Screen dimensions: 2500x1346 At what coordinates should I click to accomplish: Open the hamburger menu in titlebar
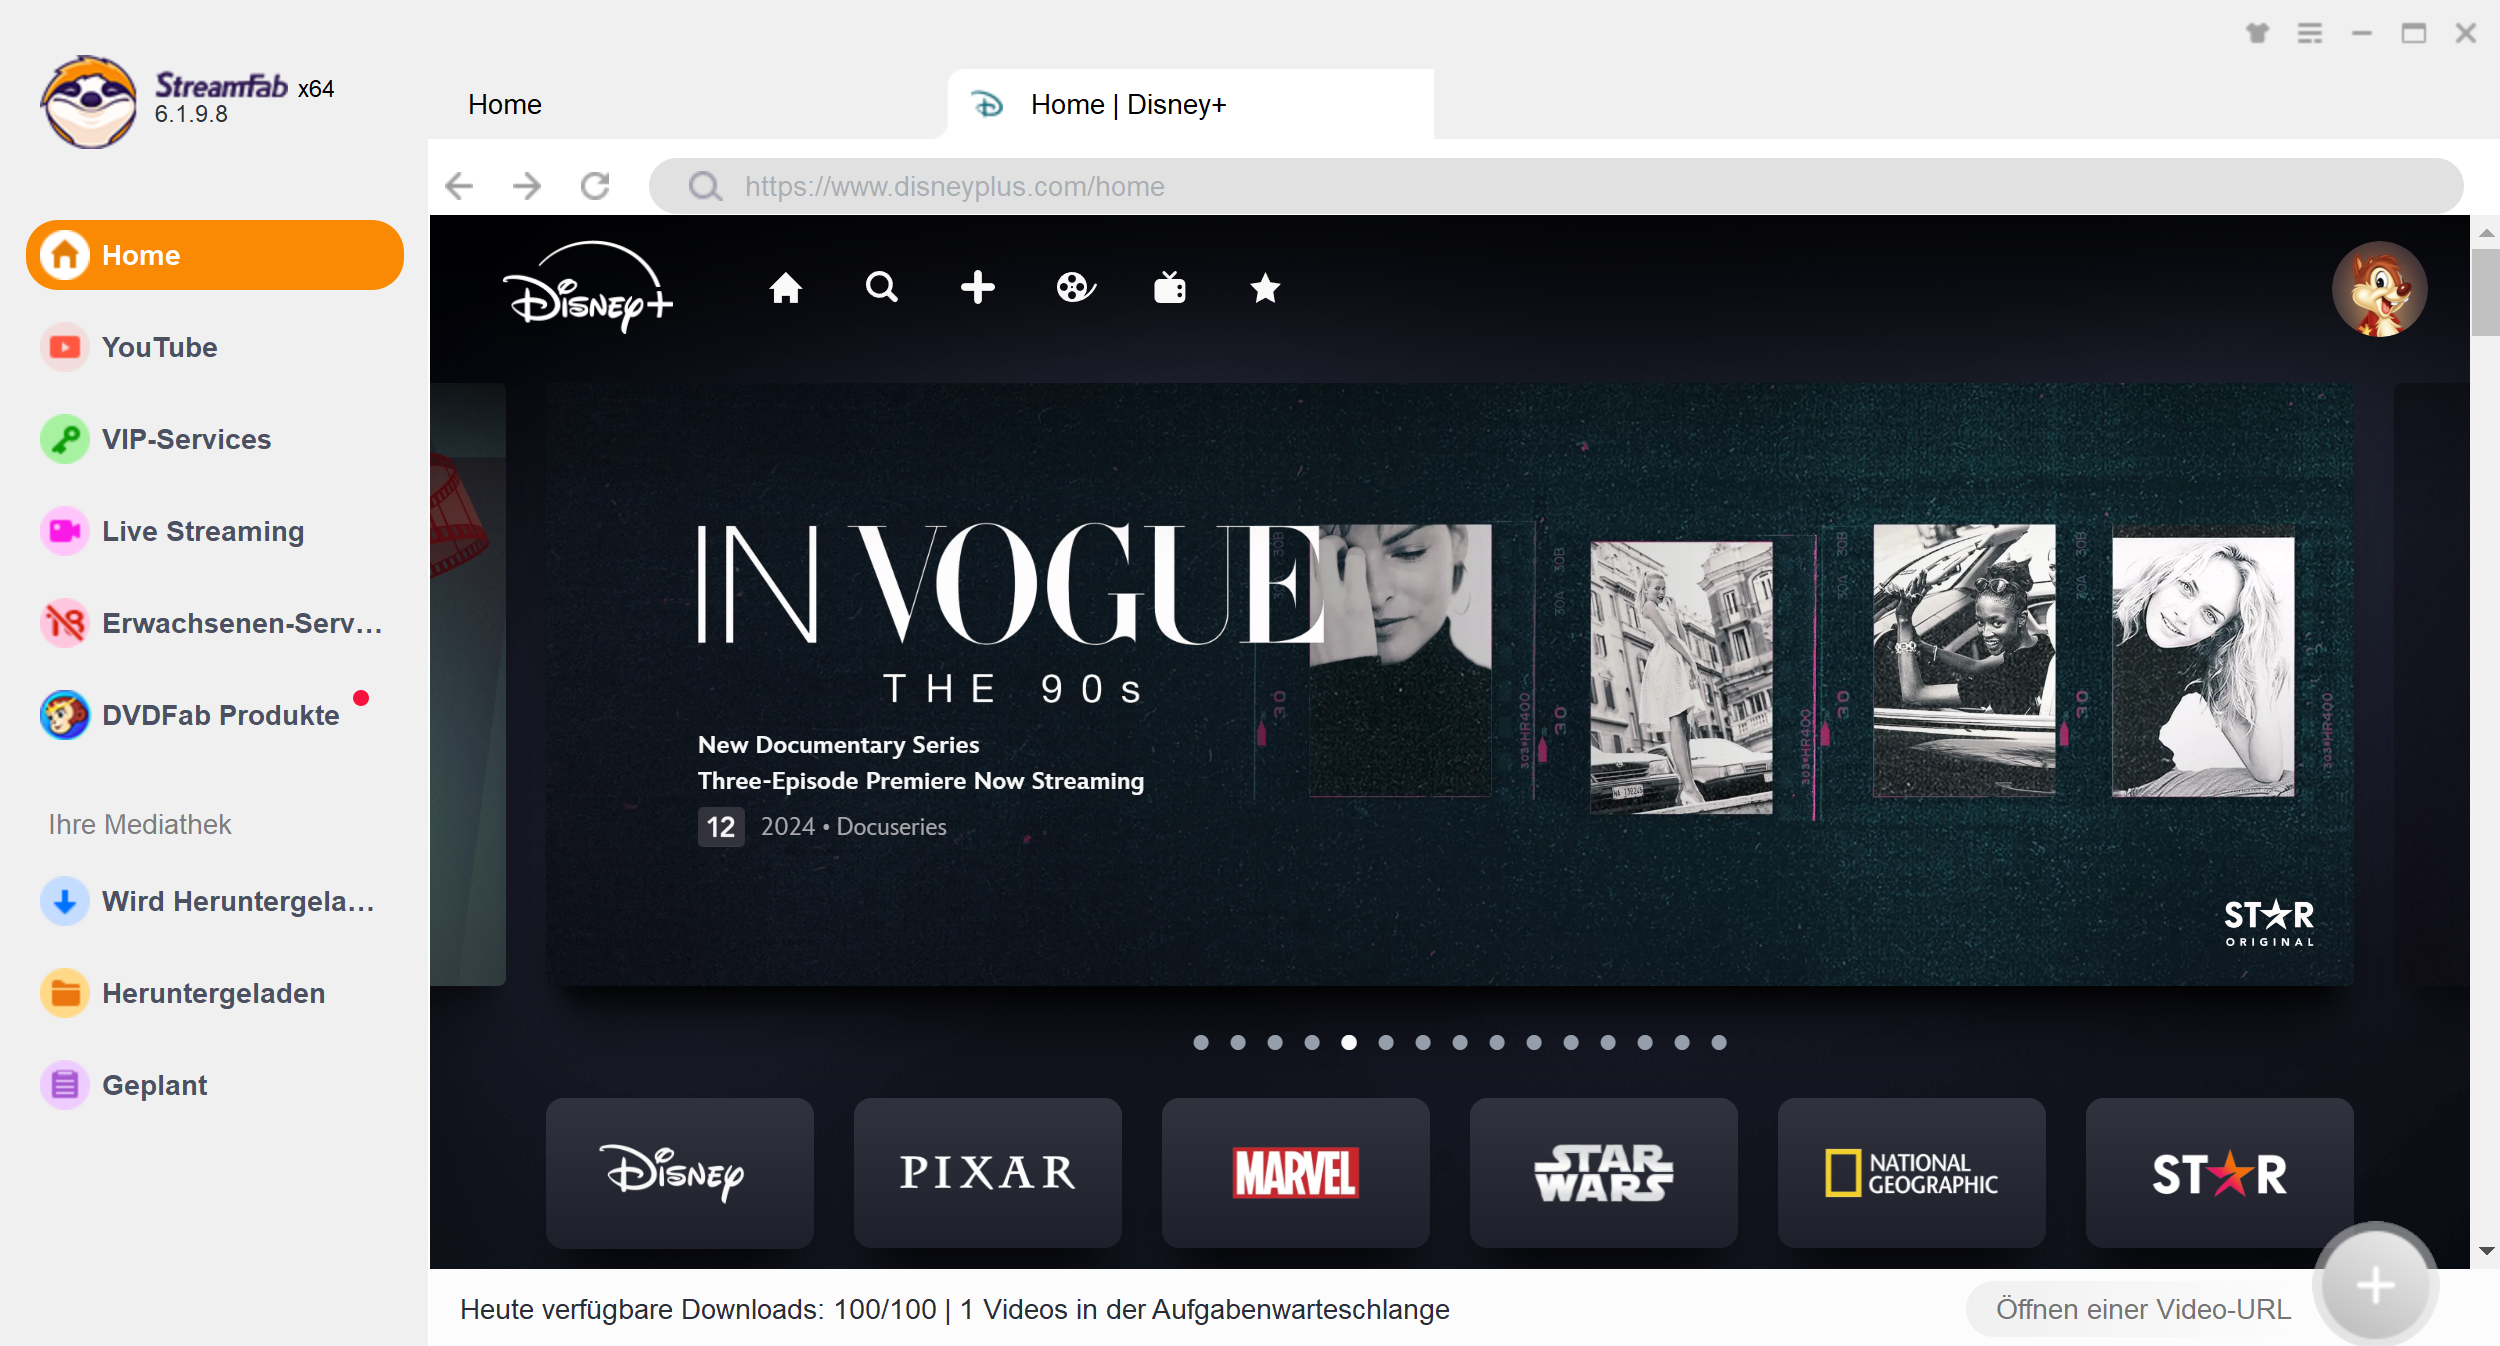click(2309, 33)
